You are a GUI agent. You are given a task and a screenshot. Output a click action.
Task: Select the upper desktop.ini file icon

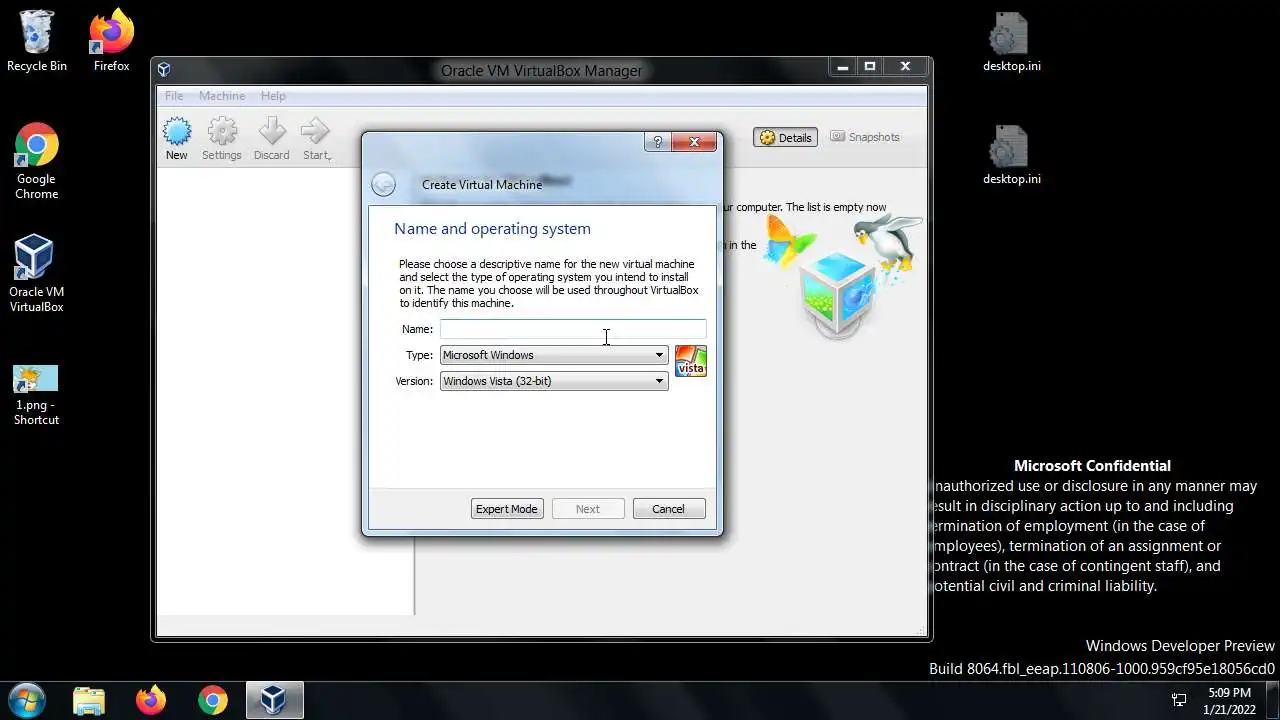tap(1011, 42)
